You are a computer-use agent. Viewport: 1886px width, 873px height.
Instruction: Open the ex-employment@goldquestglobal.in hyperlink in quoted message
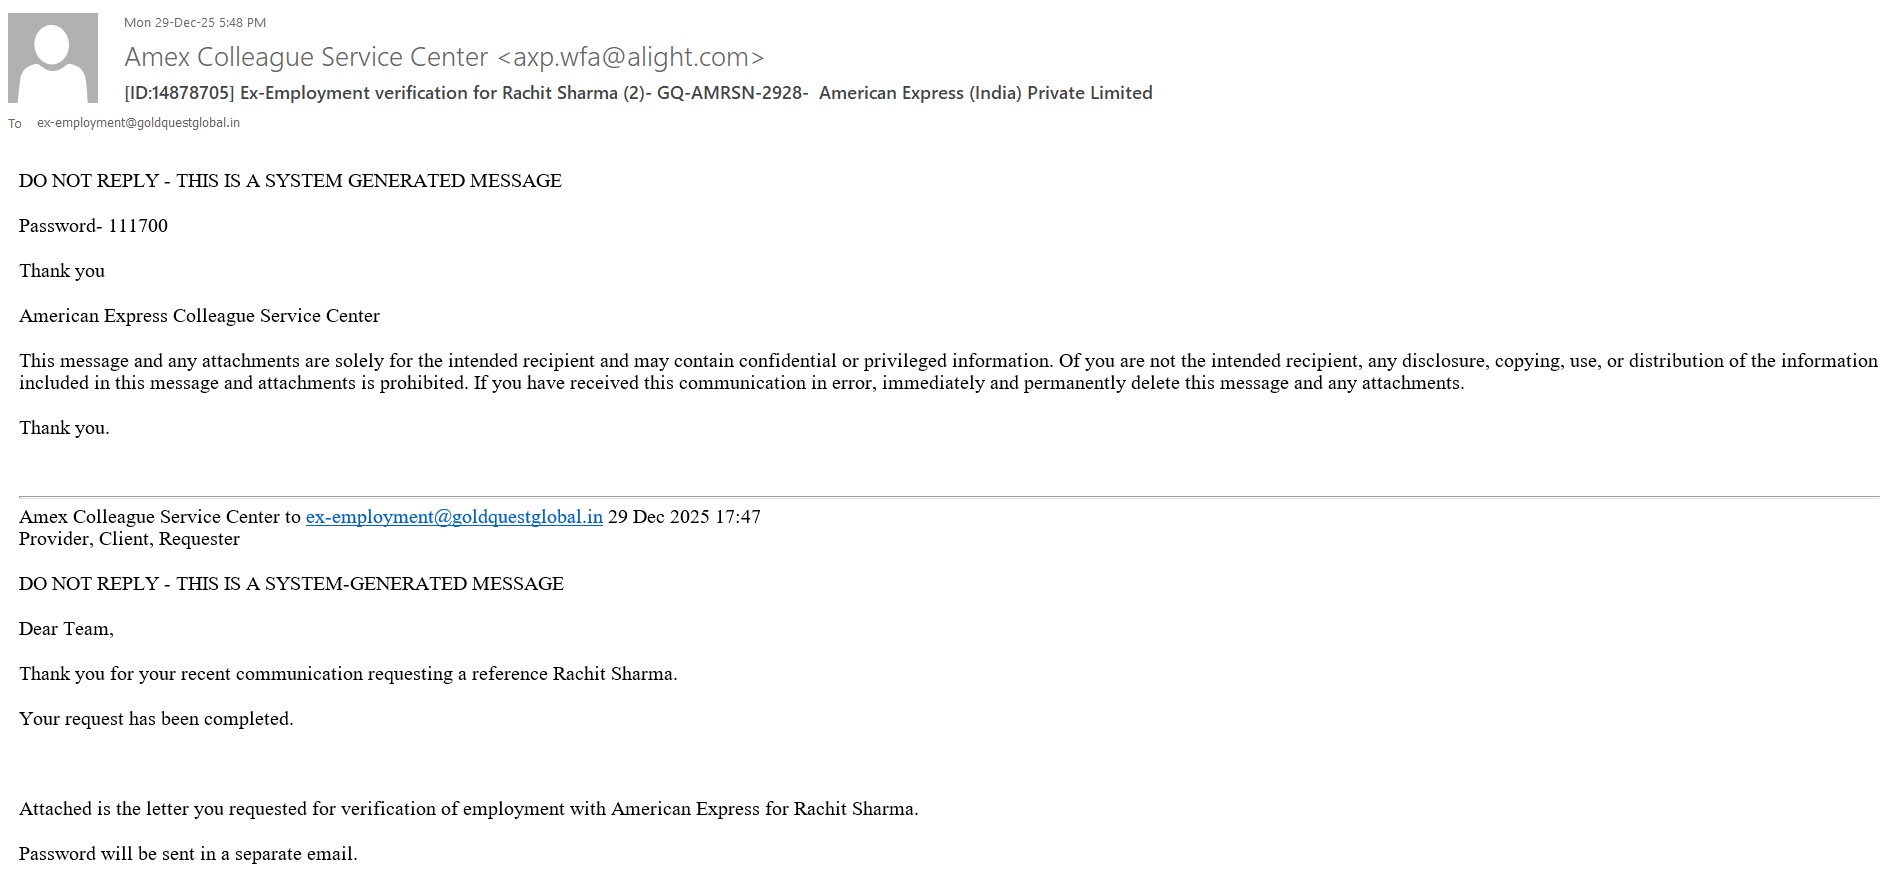(x=454, y=517)
